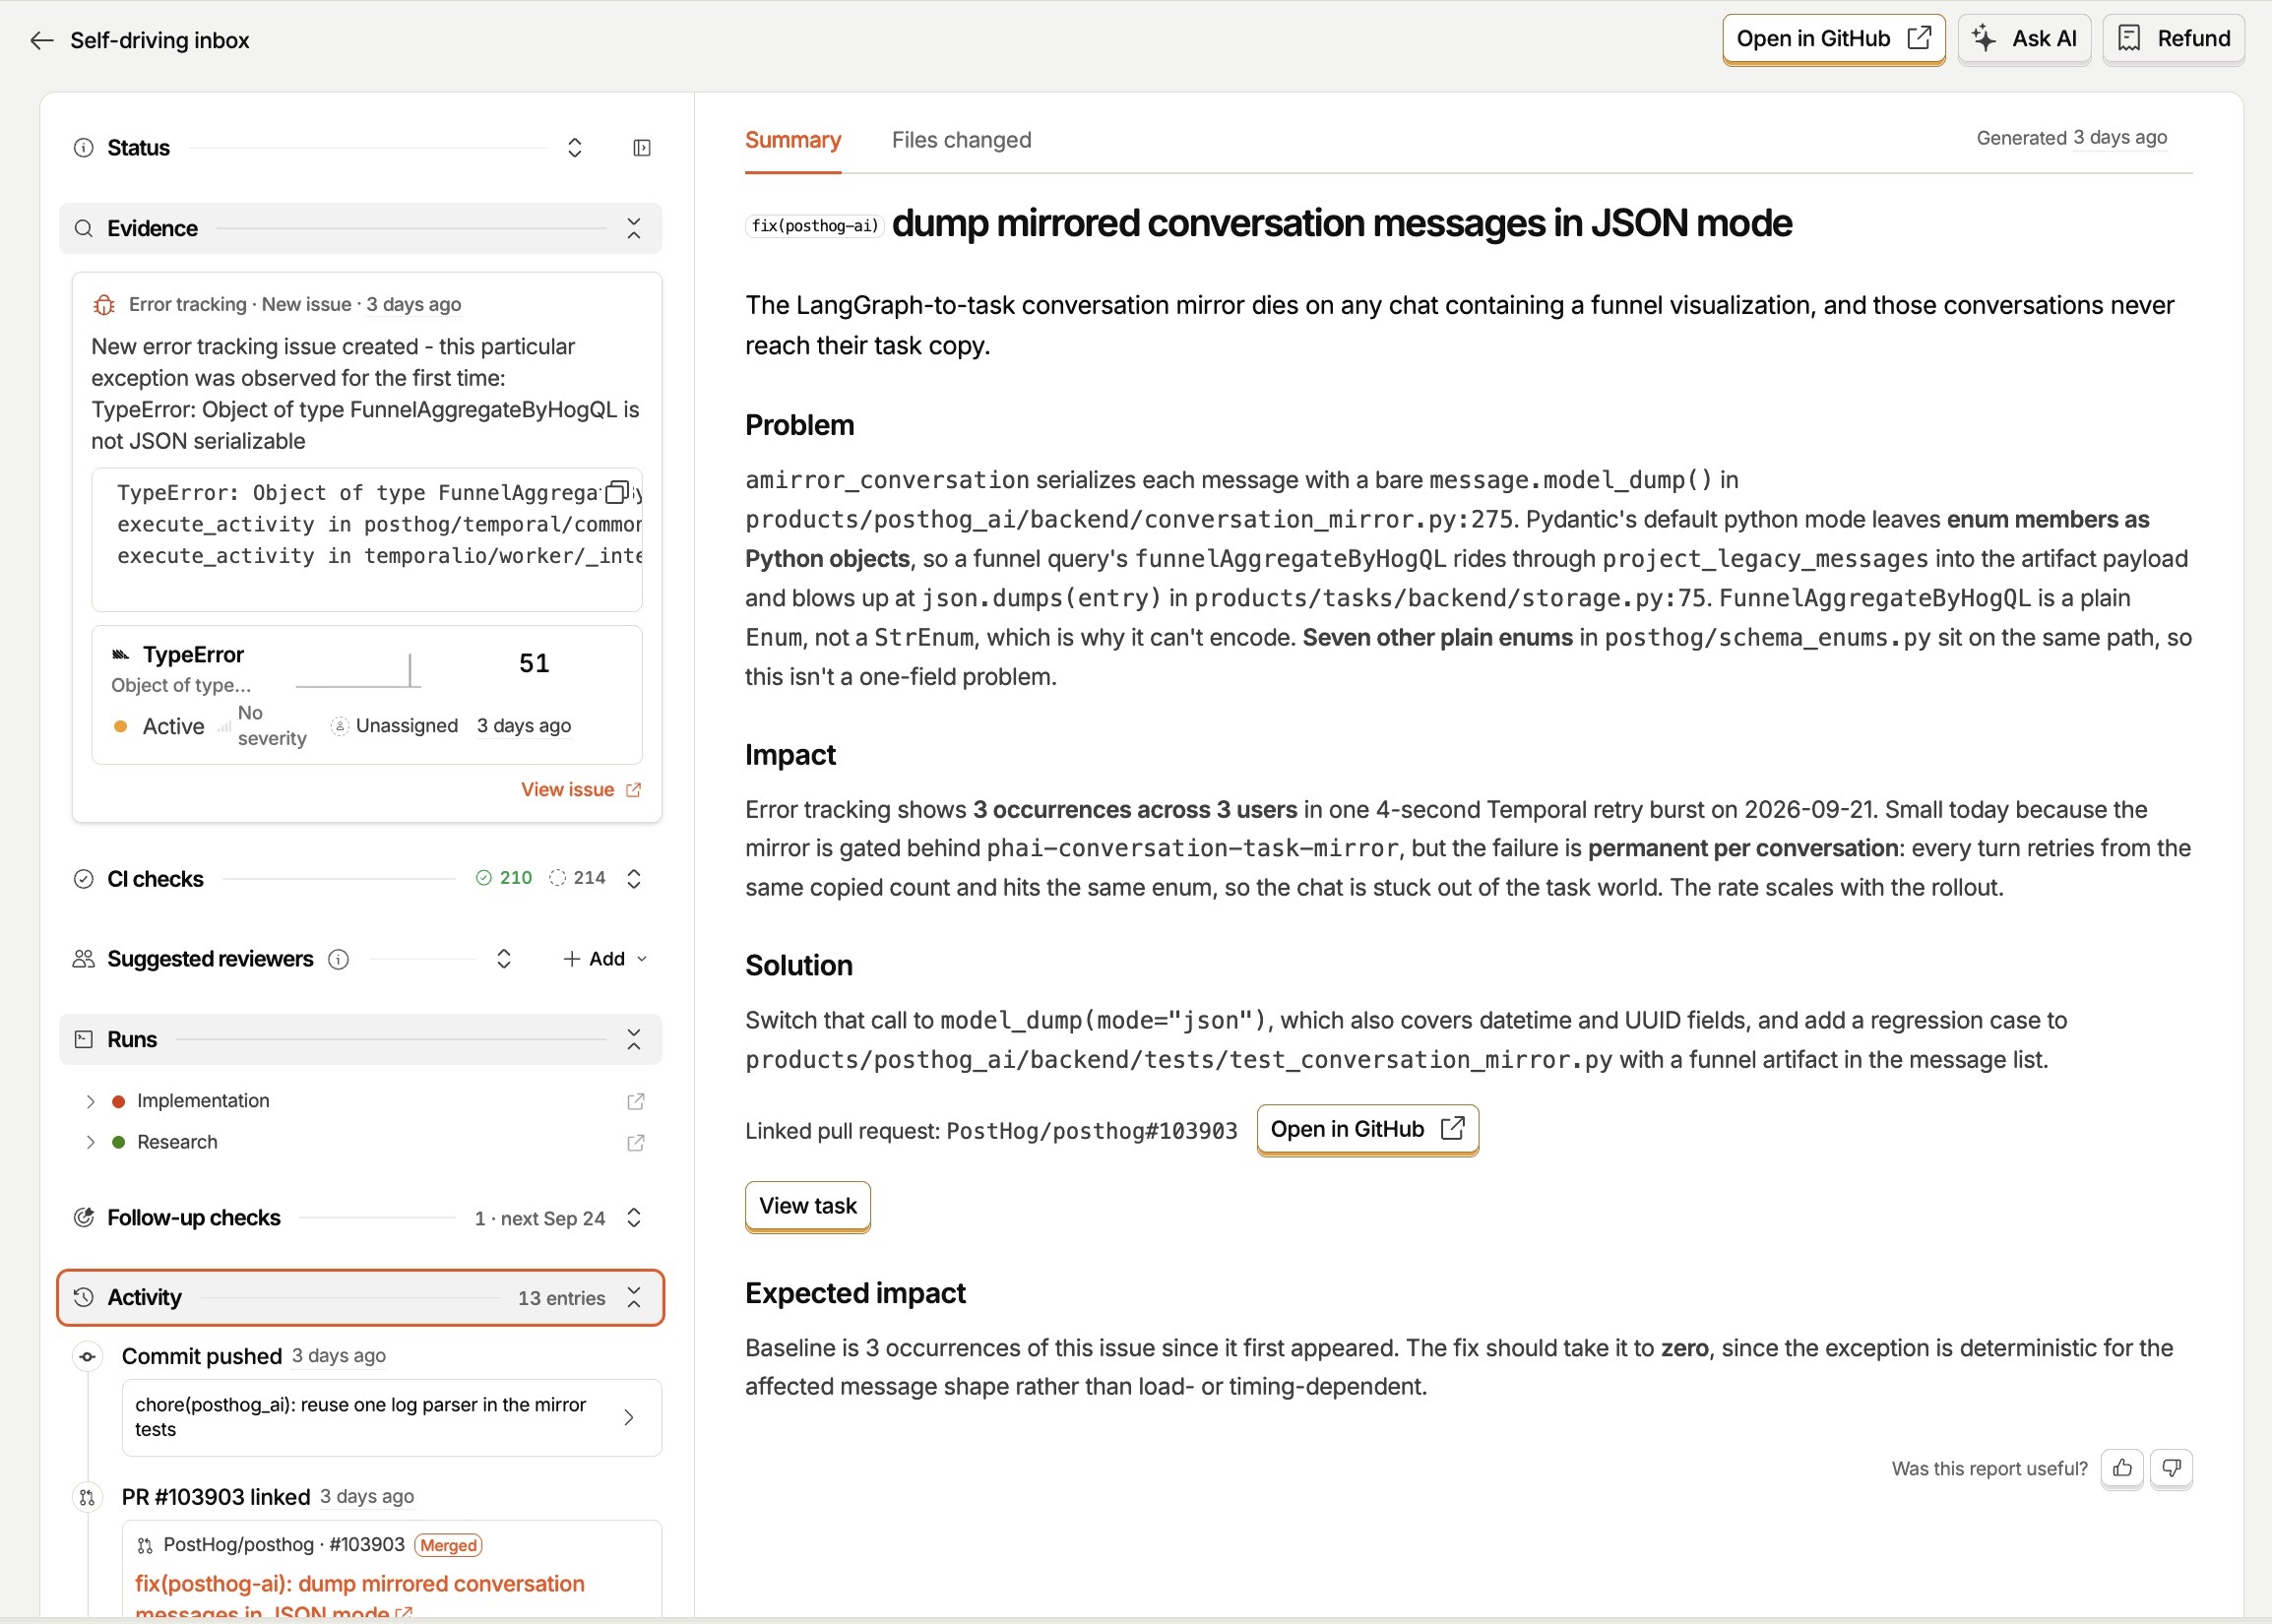
Task: Click the Ask AI button
Action: click(x=2024, y=39)
